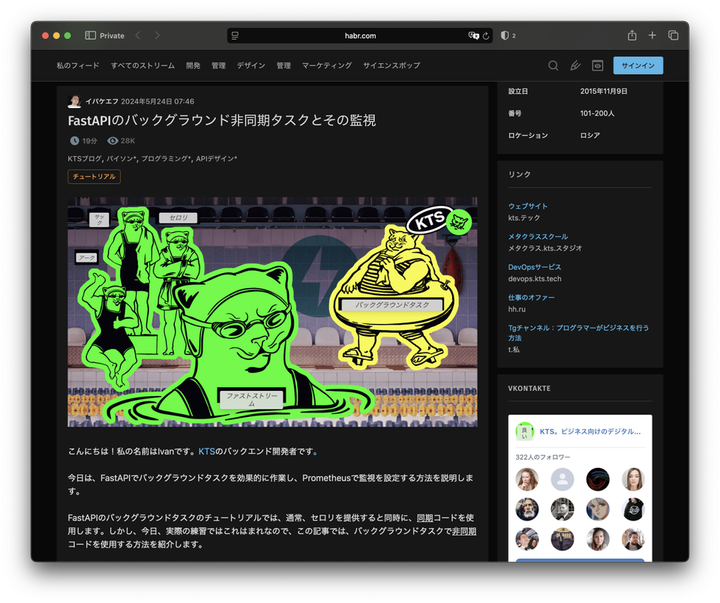Click the 非同期 underlined link
The image size is (720, 603).
click(x=464, y=531)
